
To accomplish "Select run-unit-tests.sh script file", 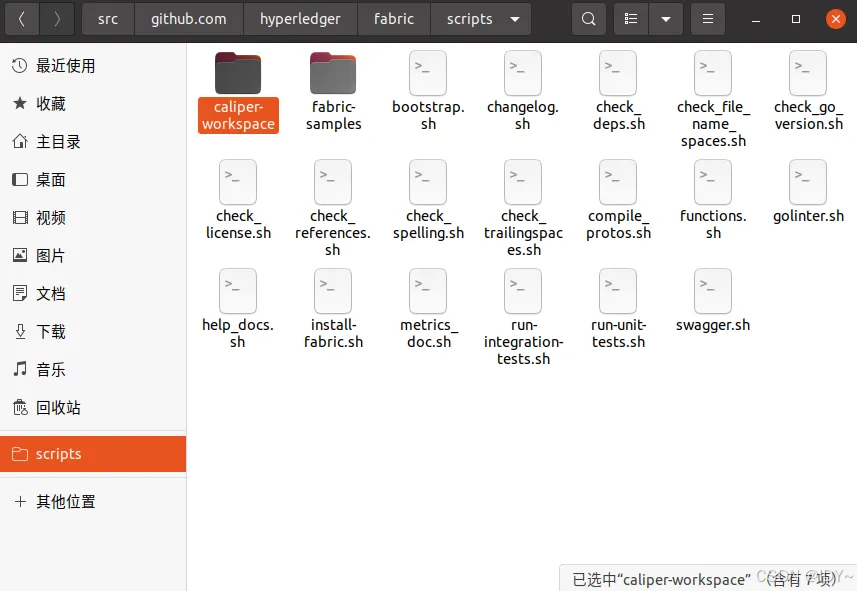I will (618, 292).
